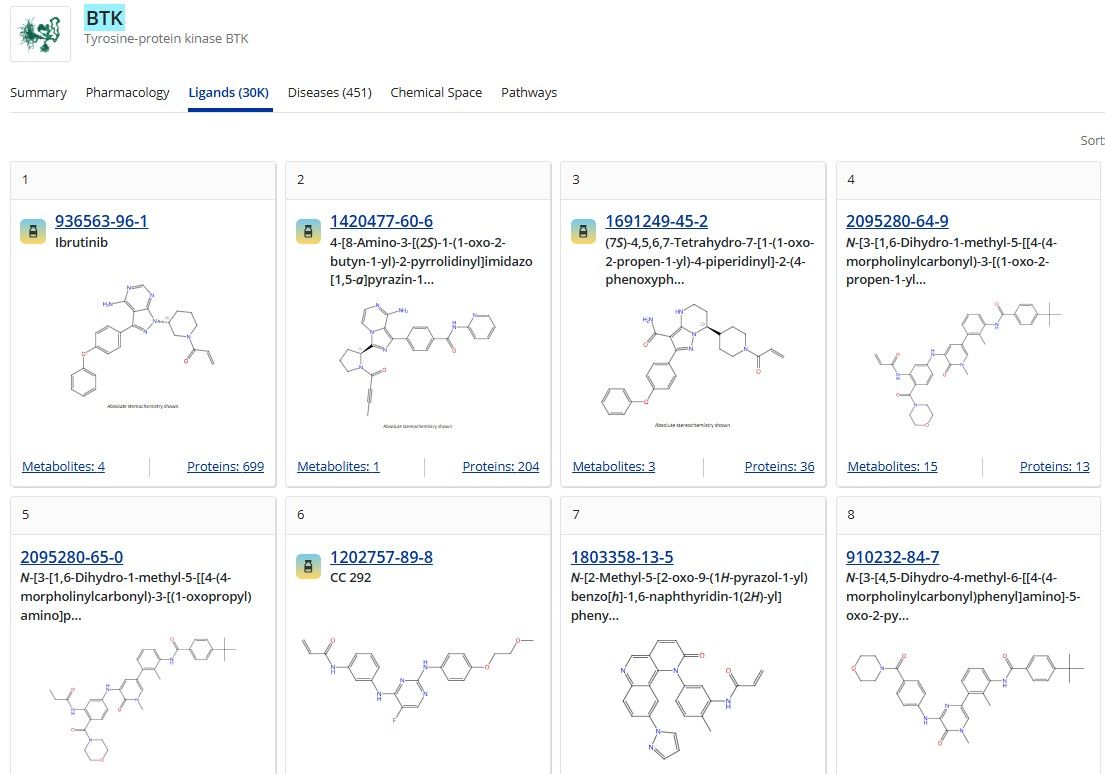Open the 936563-96-1 ligand link
1105x774 pixels.
tap(101, 221)
